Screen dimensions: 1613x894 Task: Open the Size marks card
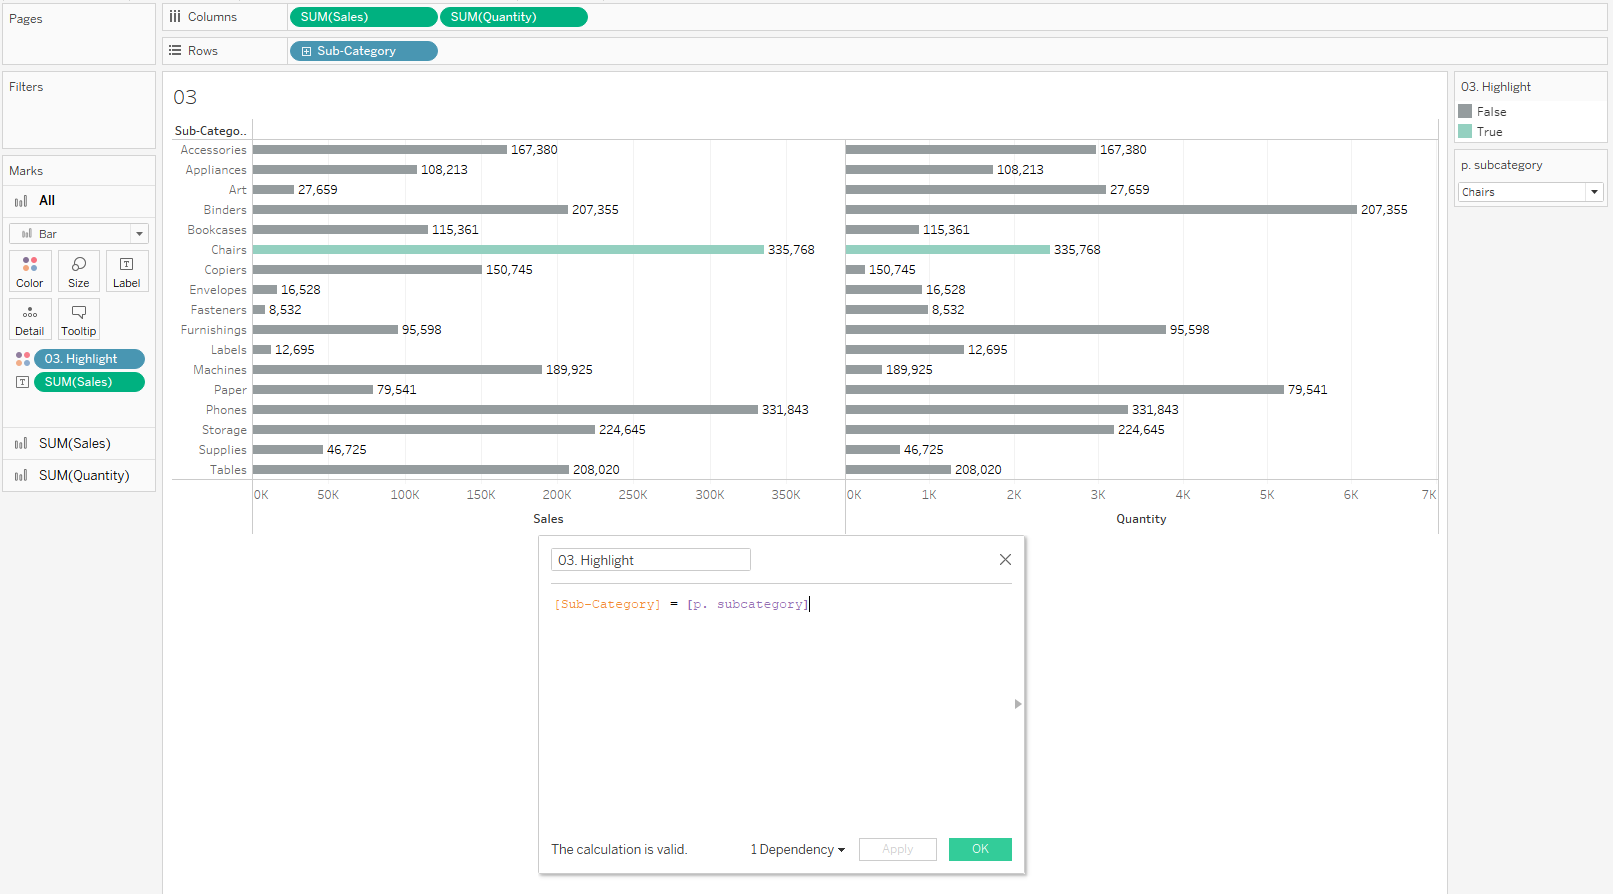click(79, 271)
